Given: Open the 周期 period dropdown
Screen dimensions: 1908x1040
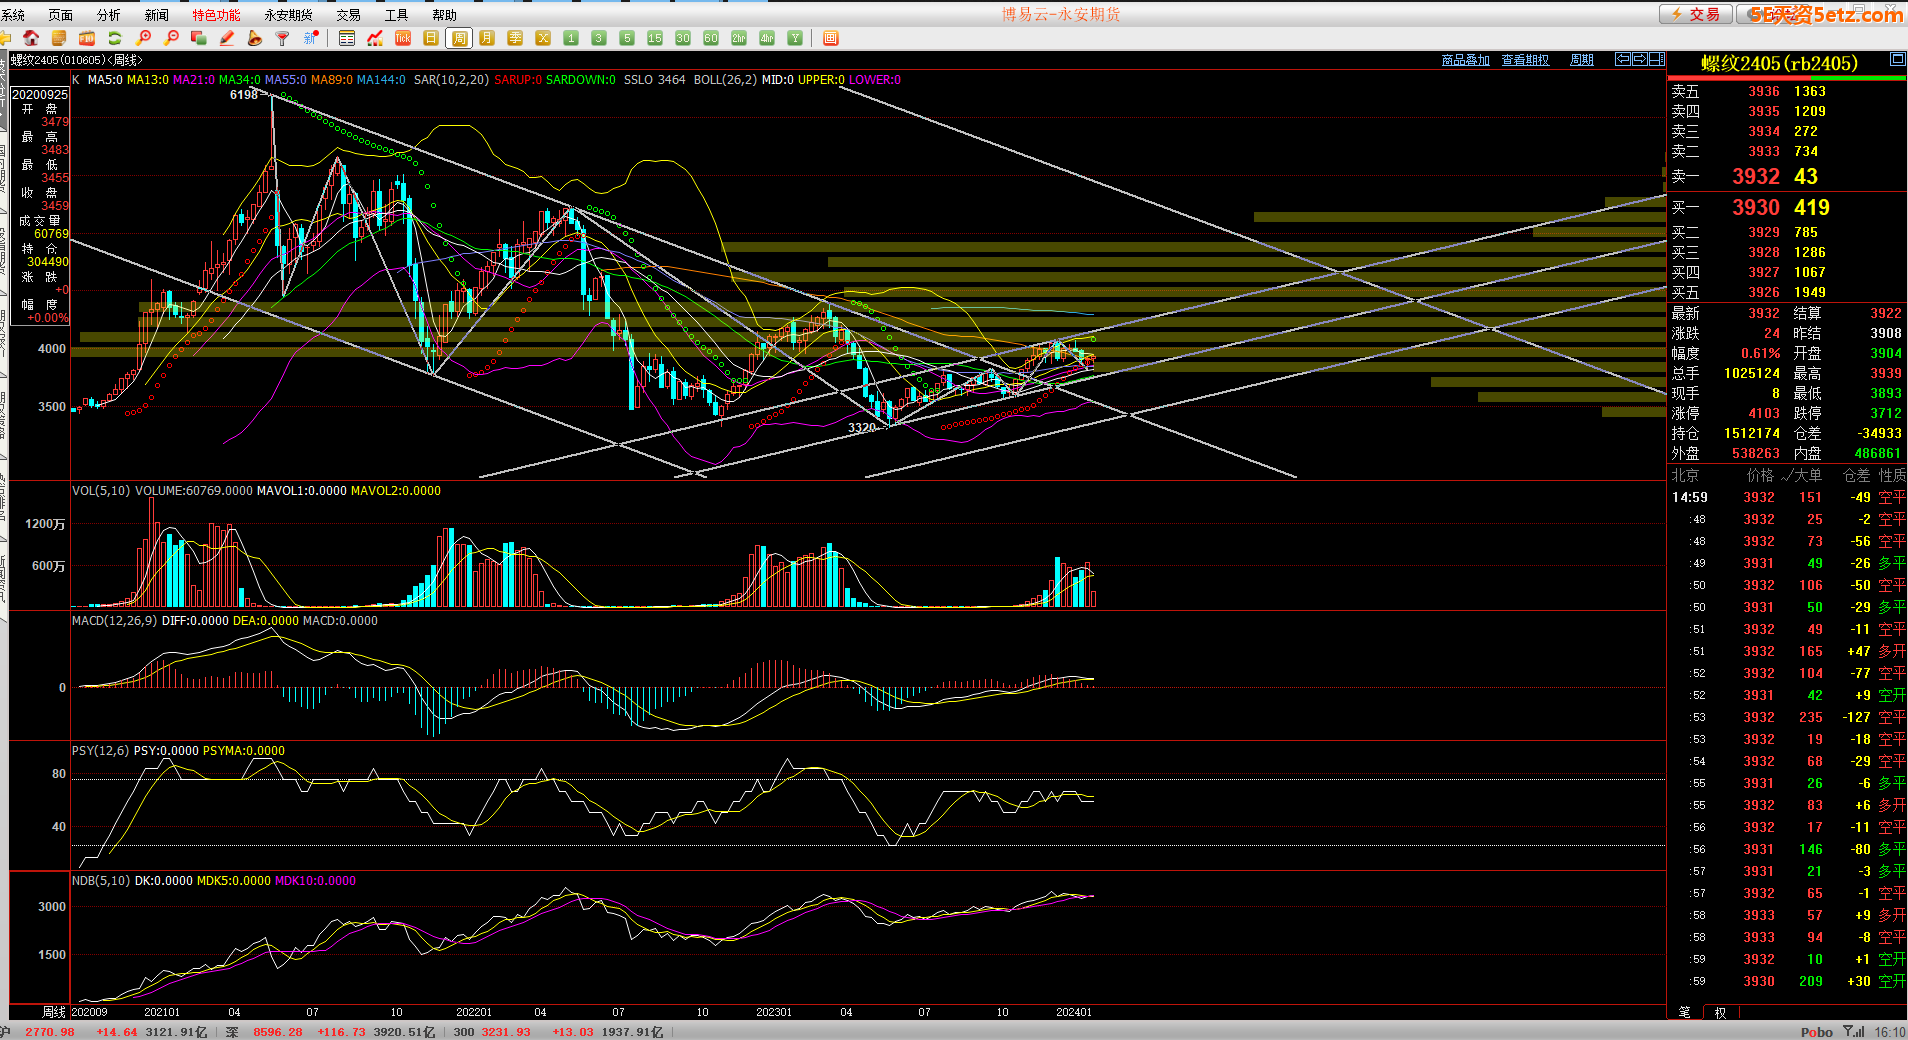Looking at the screenshot, I should point(1581,60).
